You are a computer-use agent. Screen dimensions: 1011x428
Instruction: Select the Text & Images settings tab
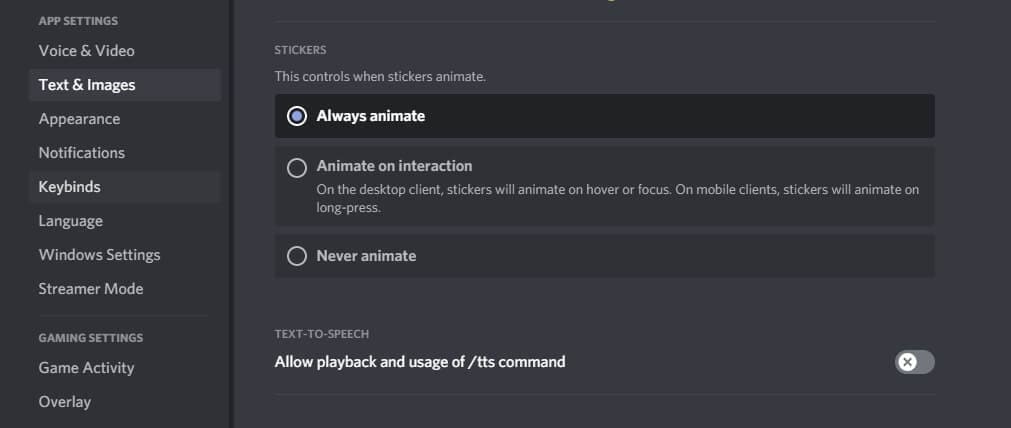coord(87,85)
